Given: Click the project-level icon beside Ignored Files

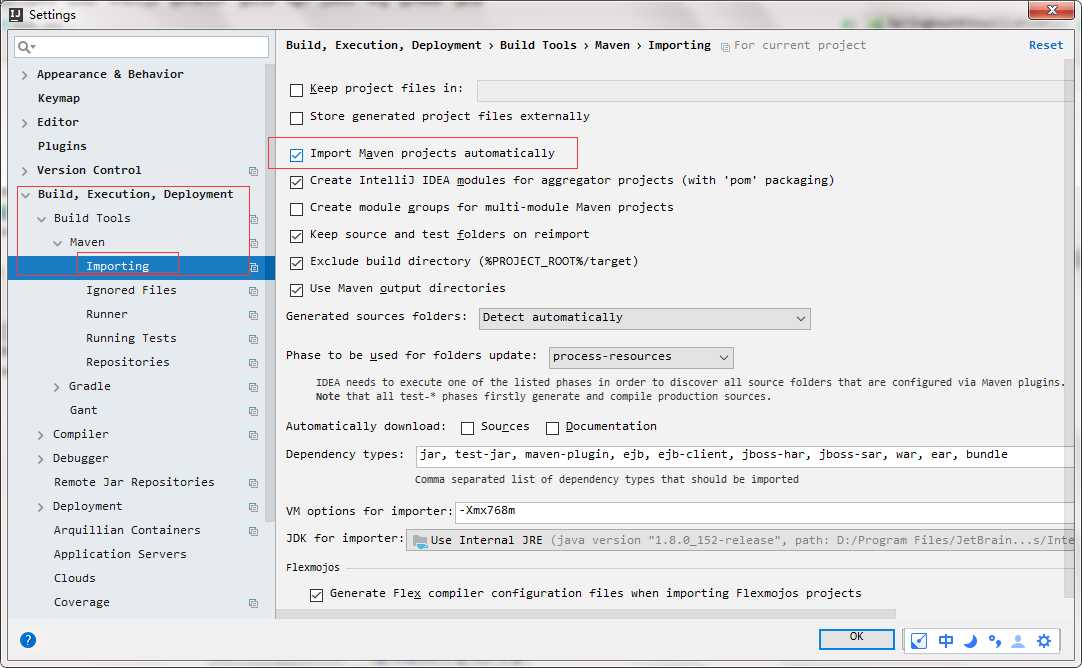Looking at the screenshot, I should 253,291.
